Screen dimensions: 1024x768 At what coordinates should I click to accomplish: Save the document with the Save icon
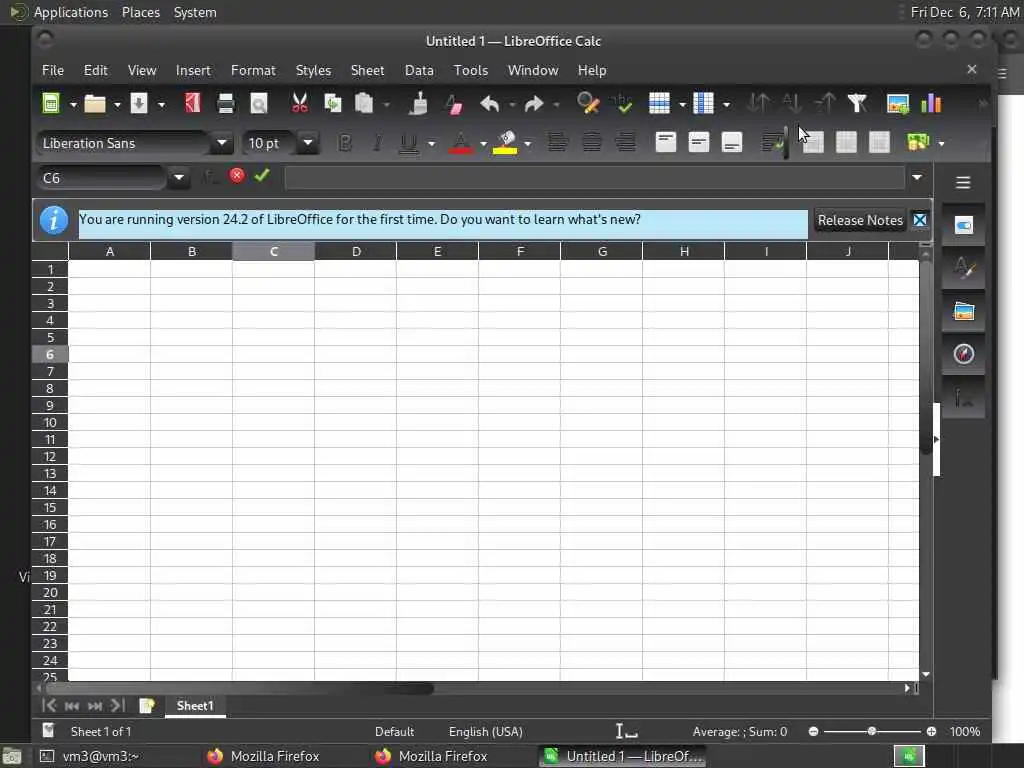tap(139, 103)
